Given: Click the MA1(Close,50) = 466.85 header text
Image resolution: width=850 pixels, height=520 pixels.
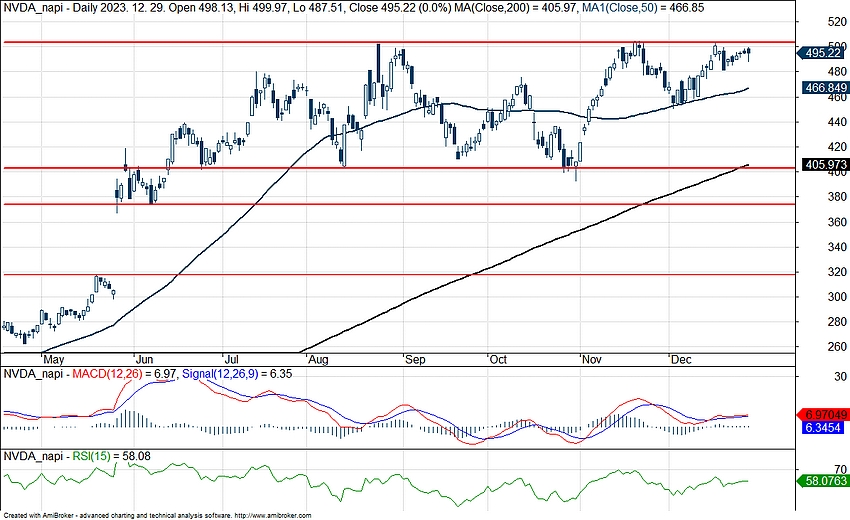Looking at the screenshot, I should coord(643,8).
